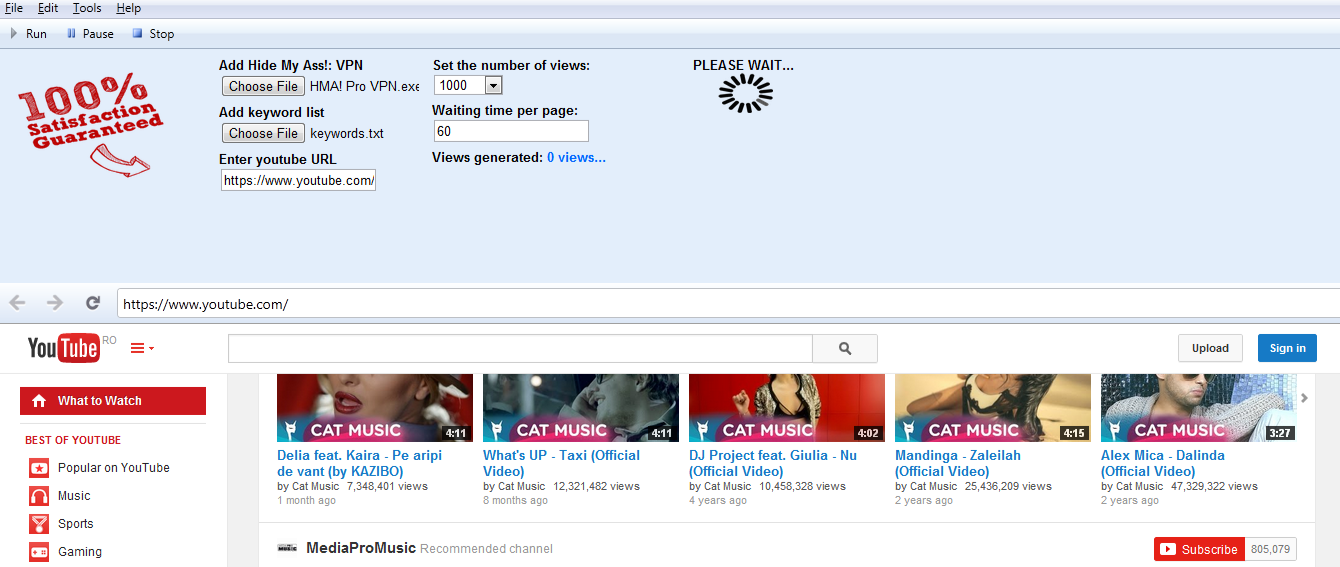This screenshot has width=1340, height=567.
Task: Show next videos with right chevron
Action: [x=1304, y=398]
